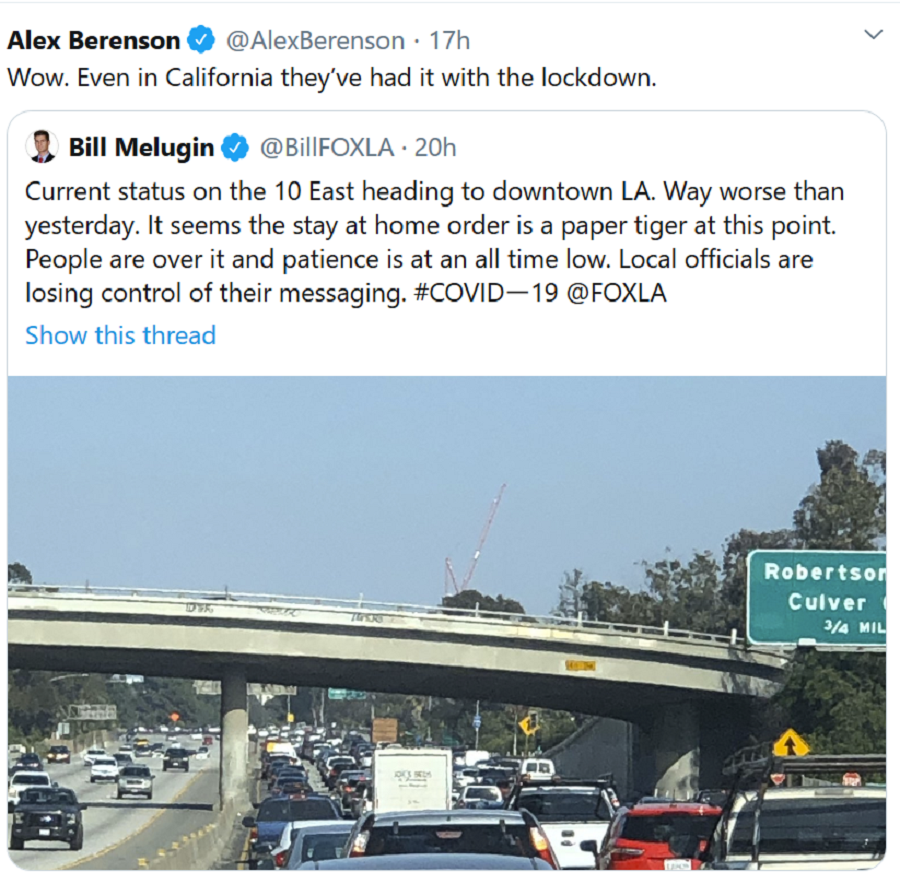
Task: Click the white box truck in photo
Action: 412,781
